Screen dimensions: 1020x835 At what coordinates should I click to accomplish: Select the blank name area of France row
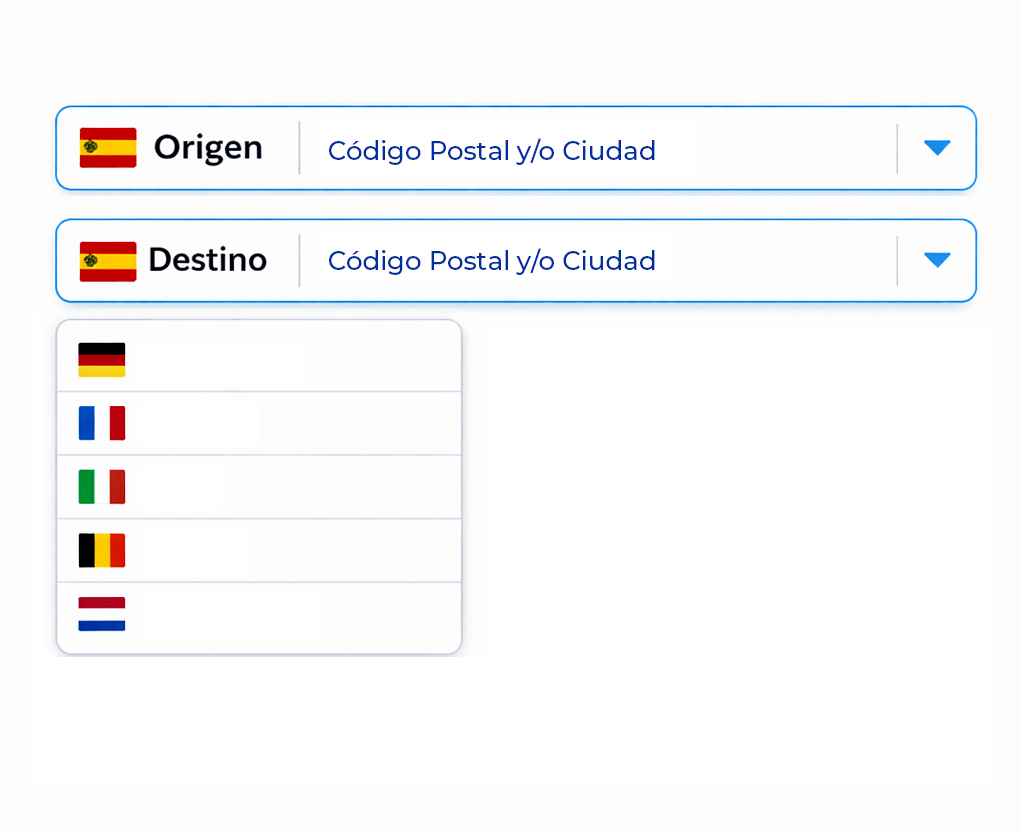pos(200,423)
